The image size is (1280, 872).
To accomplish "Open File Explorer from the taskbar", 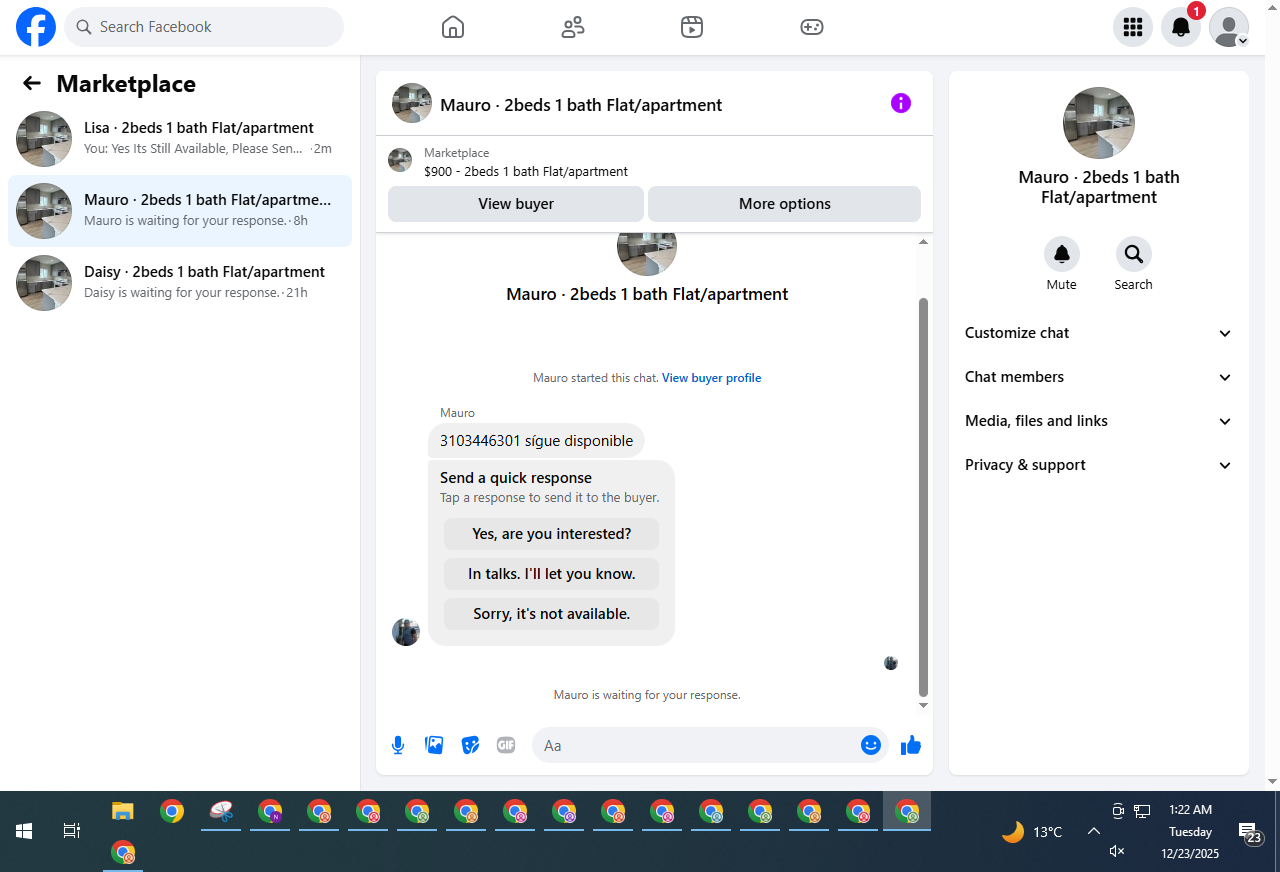I will [x=122, y=811].
